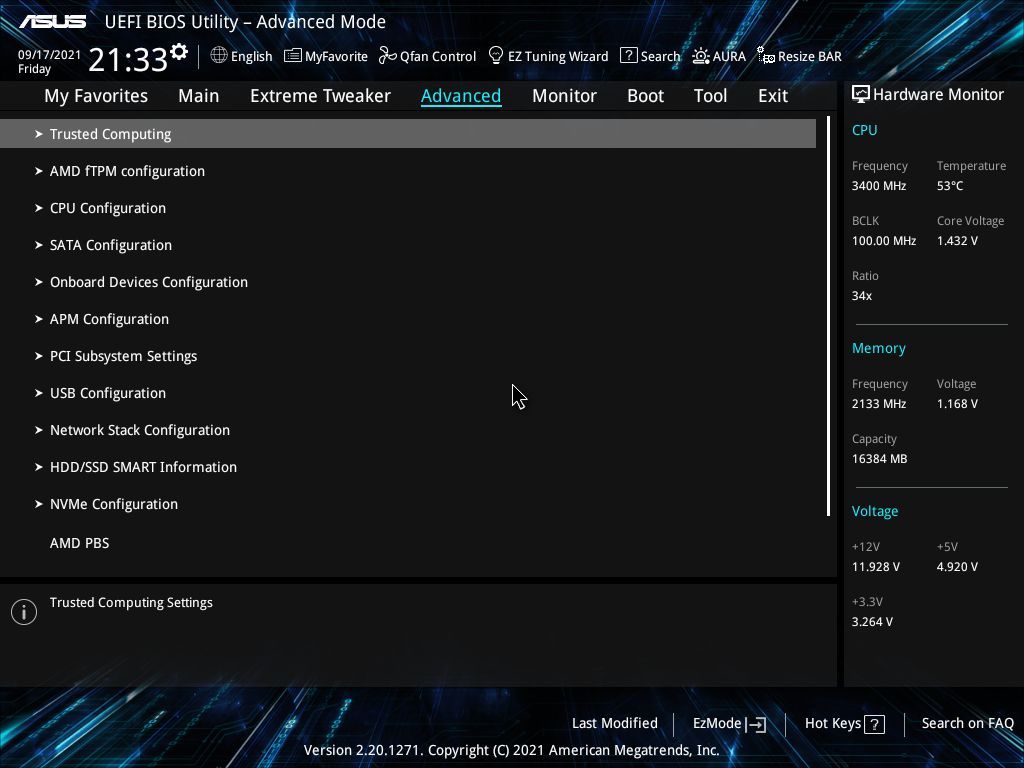Click the Hot Keys question-mark box
The image size is (1024, 768).
click(874, 724)
